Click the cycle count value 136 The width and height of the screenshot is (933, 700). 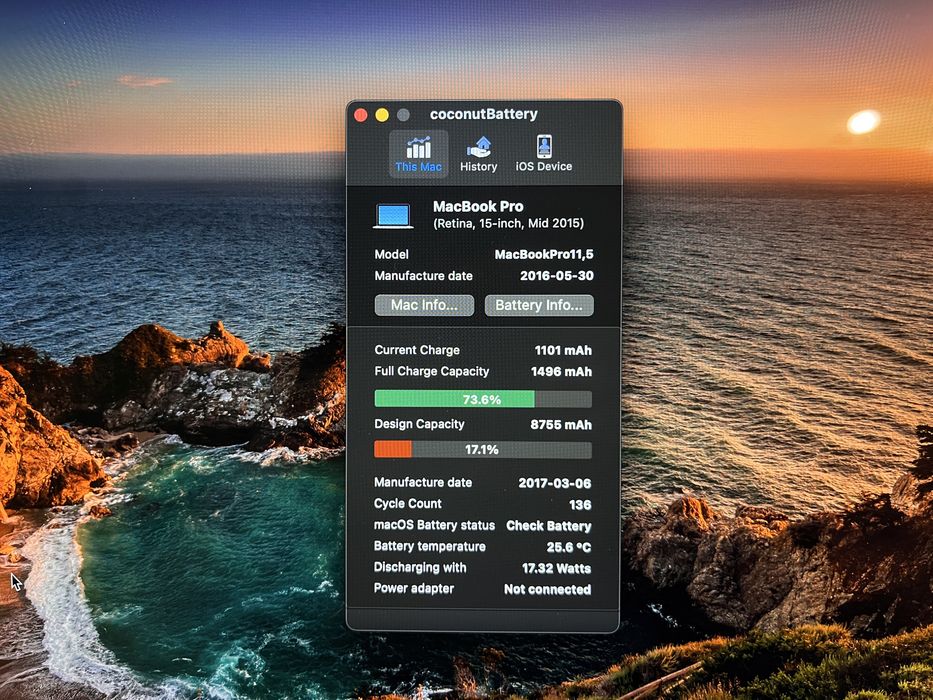(580, 505)
